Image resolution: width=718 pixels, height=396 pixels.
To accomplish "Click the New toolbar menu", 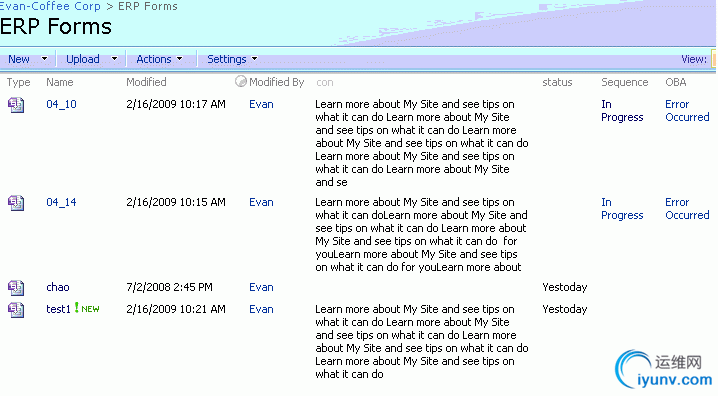I will 19,59.
